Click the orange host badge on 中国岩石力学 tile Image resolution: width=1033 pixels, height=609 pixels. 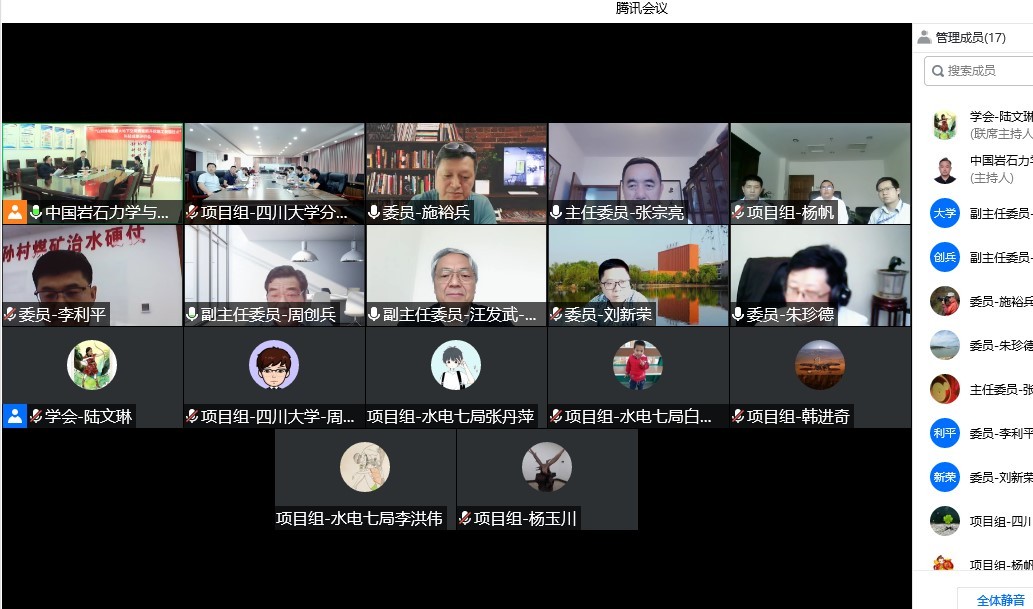tap(14, 212)
